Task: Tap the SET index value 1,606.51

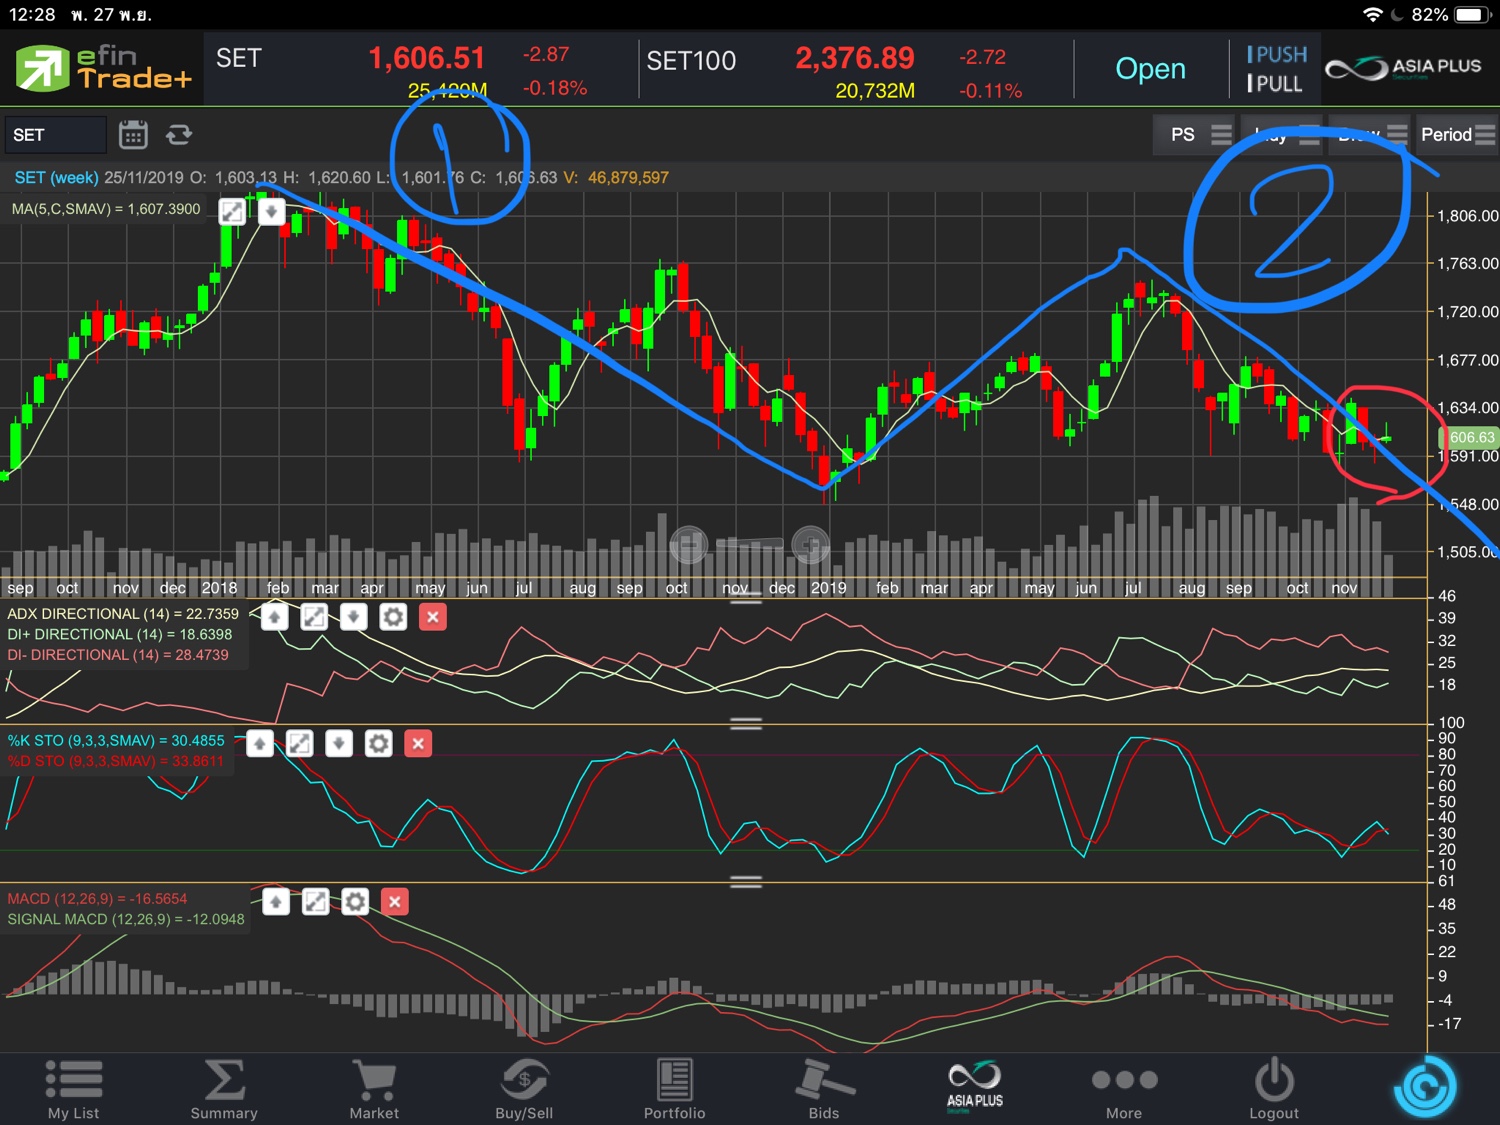Action: (427, 58)
